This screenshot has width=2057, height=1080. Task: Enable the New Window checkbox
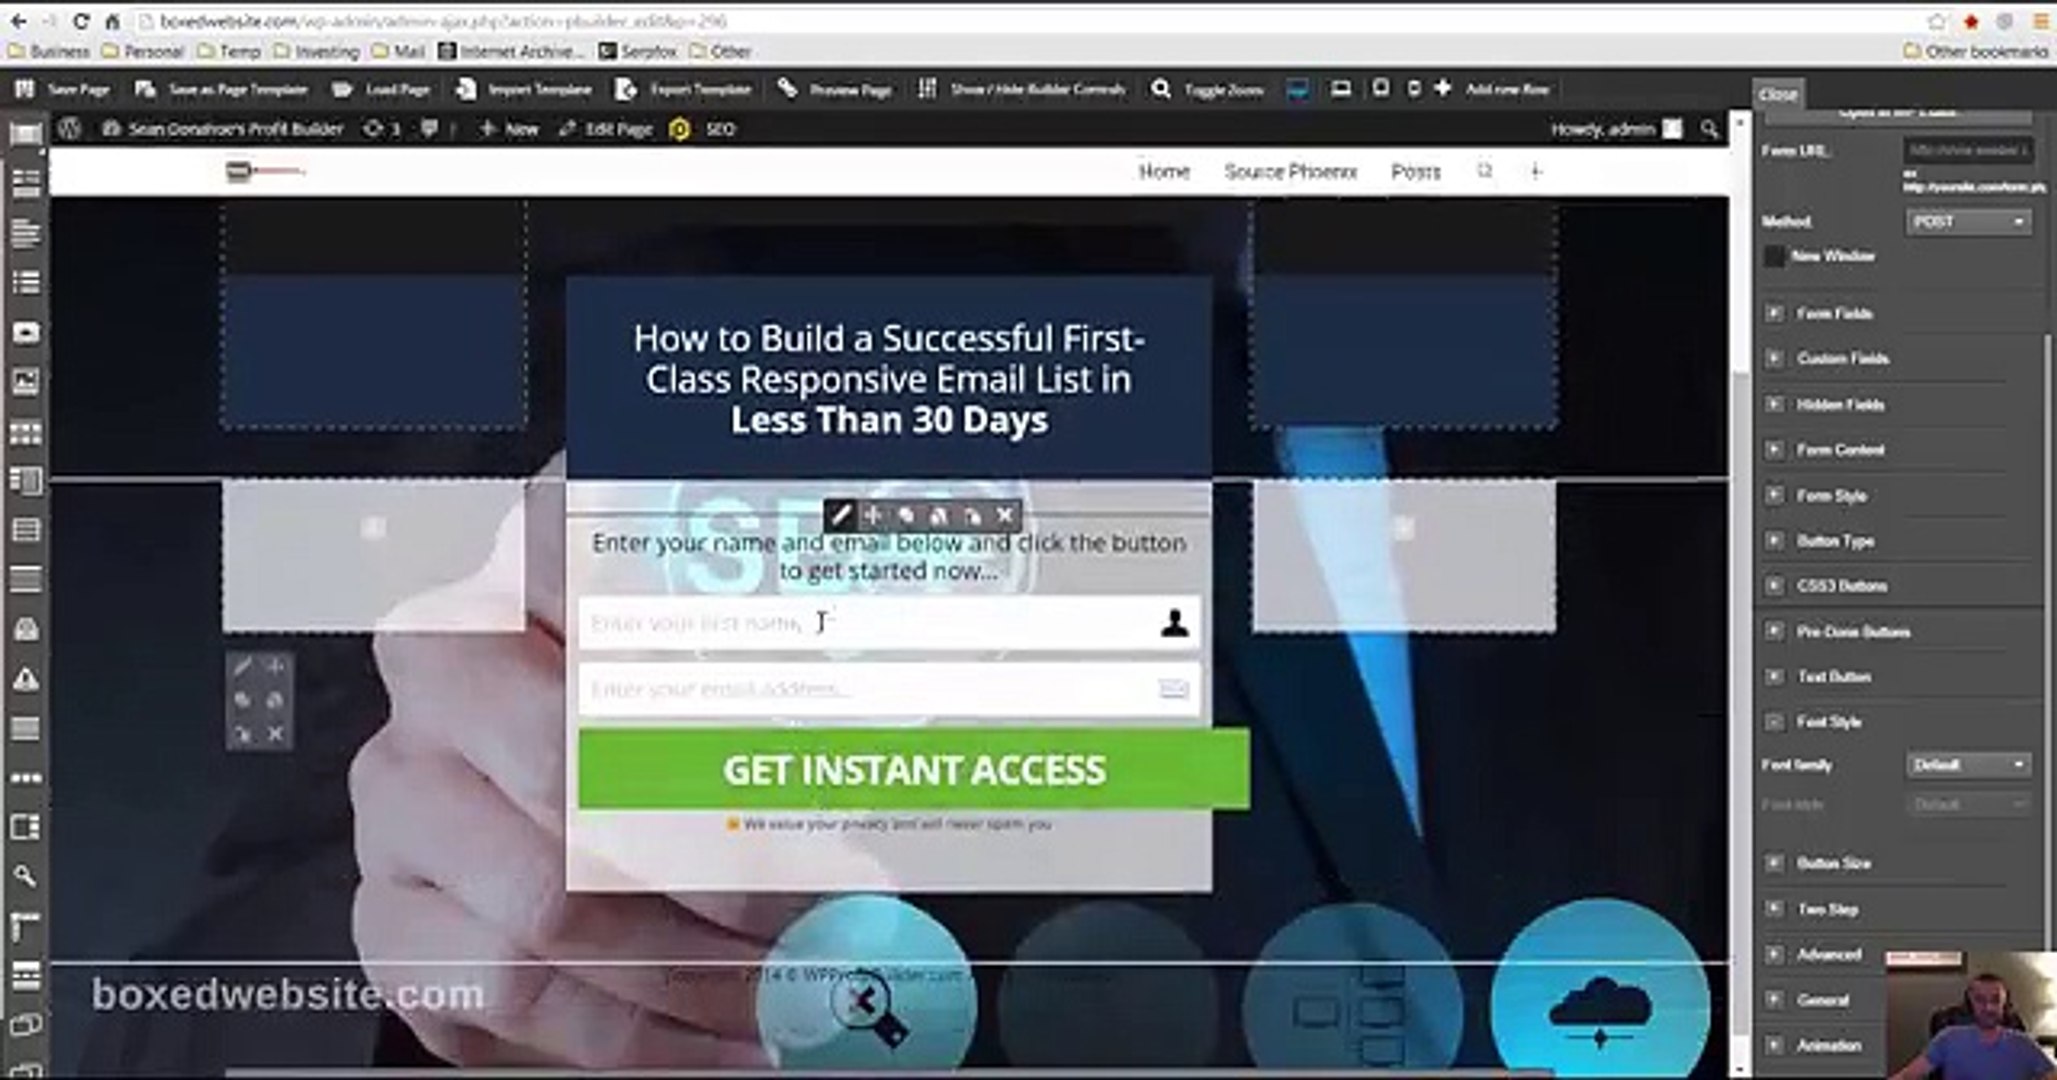[1774, 257]
